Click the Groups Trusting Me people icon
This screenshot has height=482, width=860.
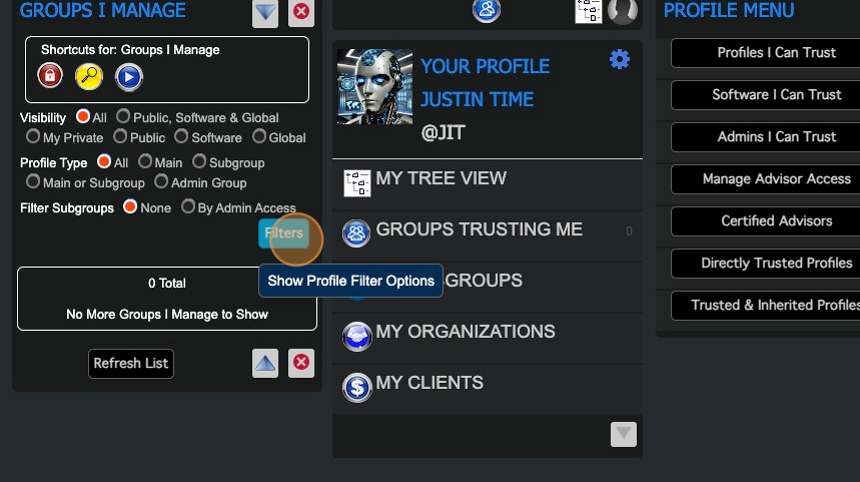[357, 234]
